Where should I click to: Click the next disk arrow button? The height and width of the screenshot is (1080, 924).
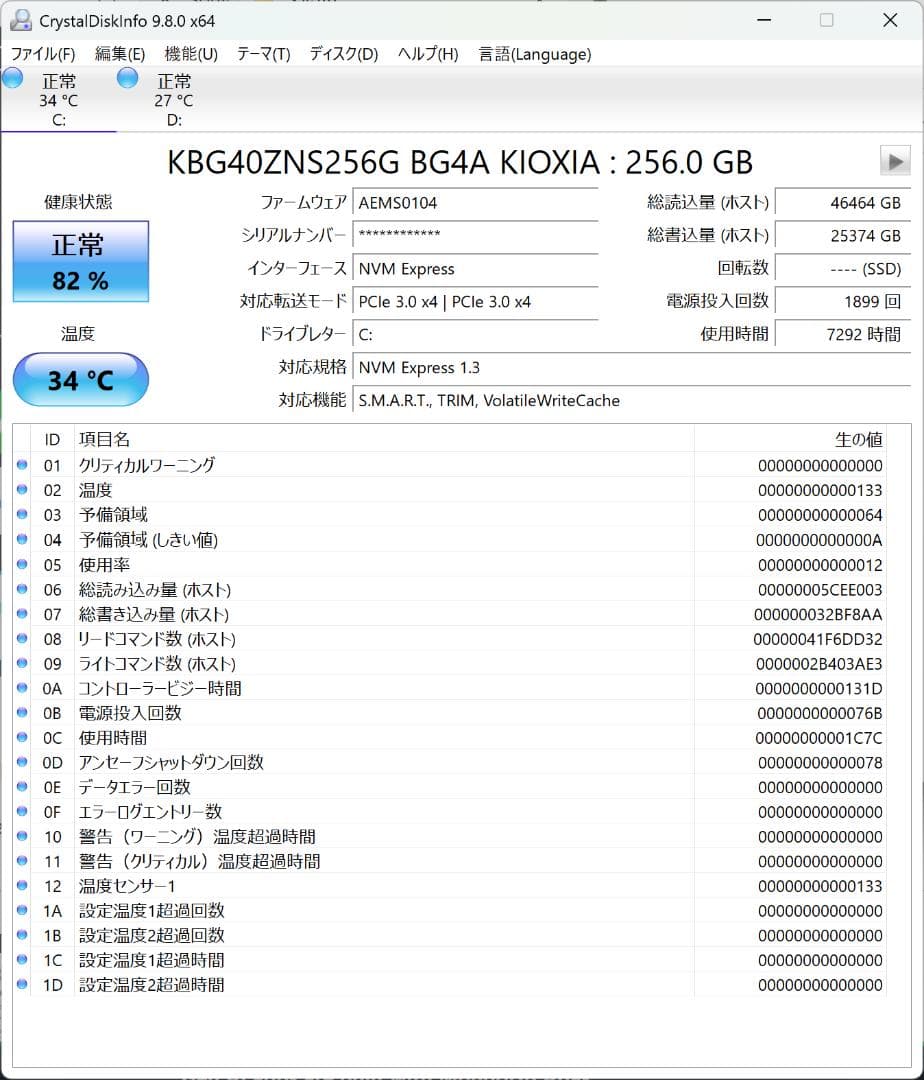895,161
